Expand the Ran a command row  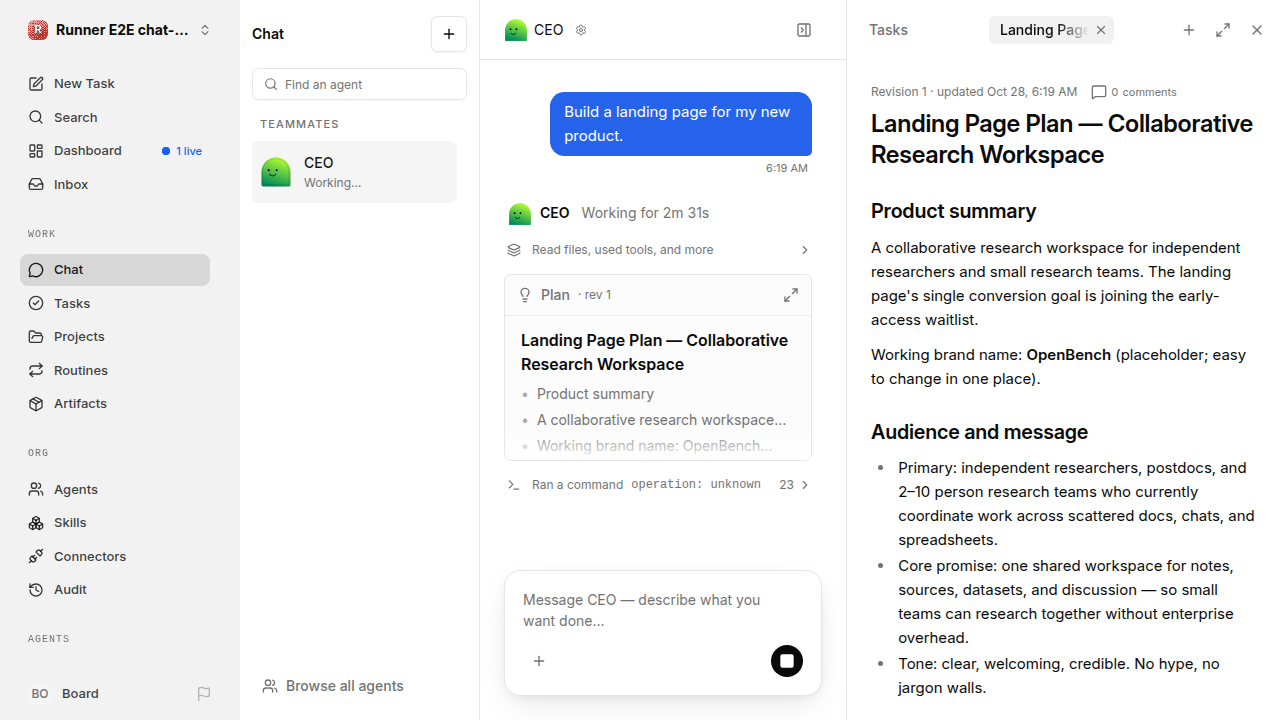pyautogui.click(x=658, y=485)
